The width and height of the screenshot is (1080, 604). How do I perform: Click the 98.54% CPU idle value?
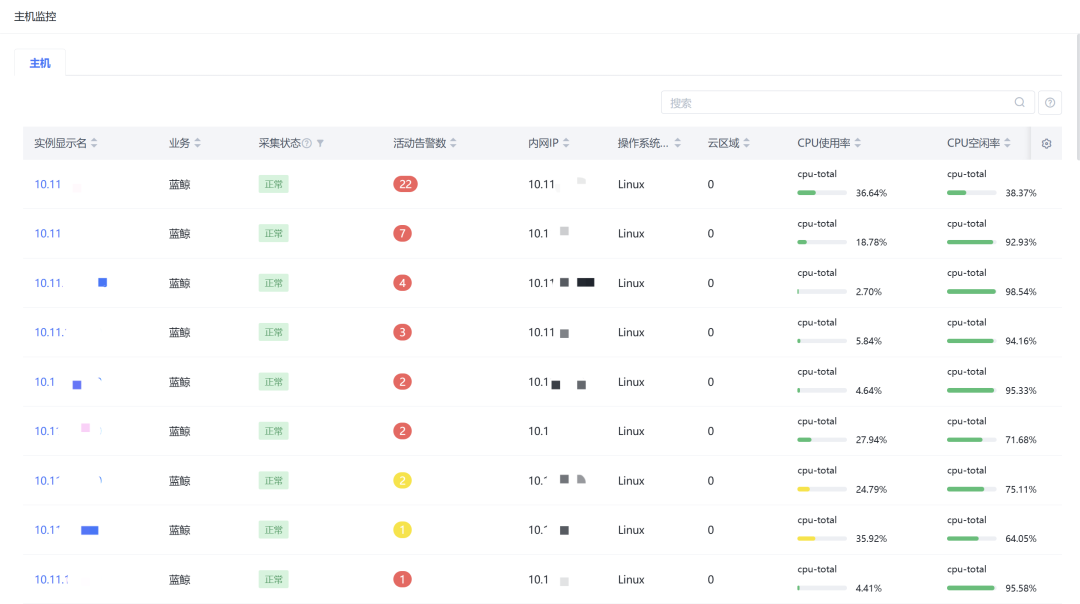pos(1021,292)
